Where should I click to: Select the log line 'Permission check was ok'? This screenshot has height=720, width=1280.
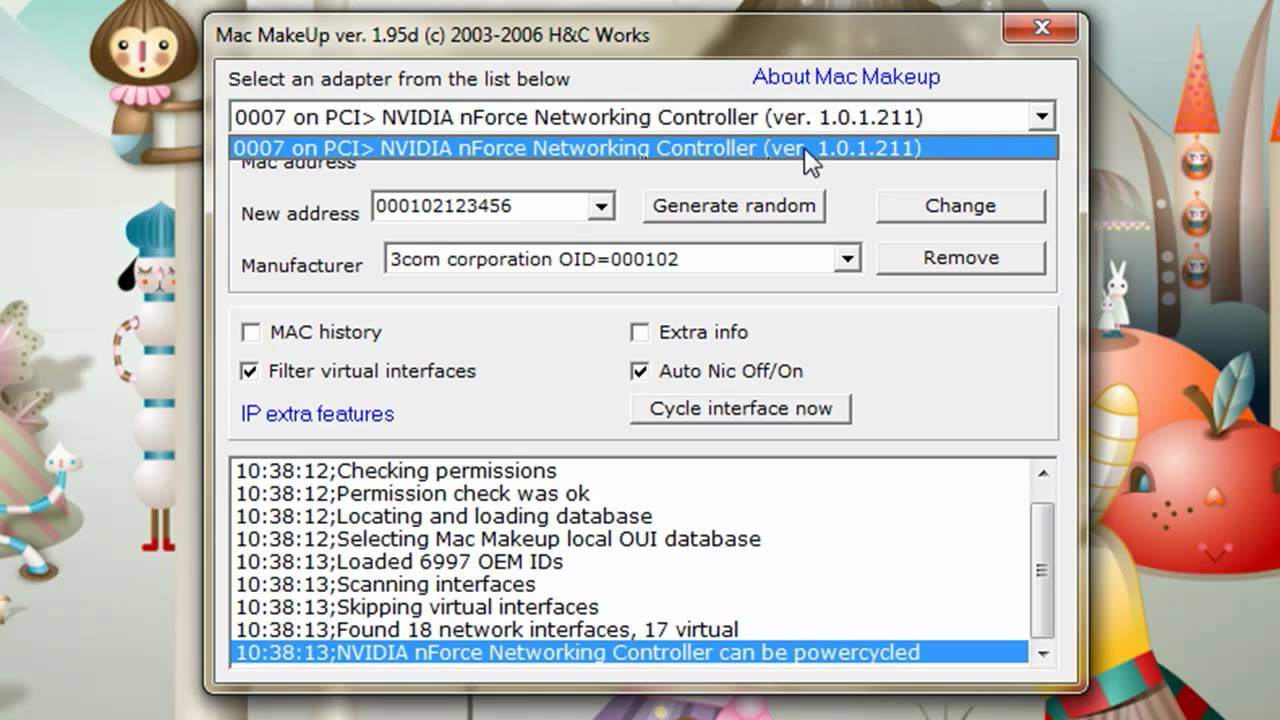(629, 494)
